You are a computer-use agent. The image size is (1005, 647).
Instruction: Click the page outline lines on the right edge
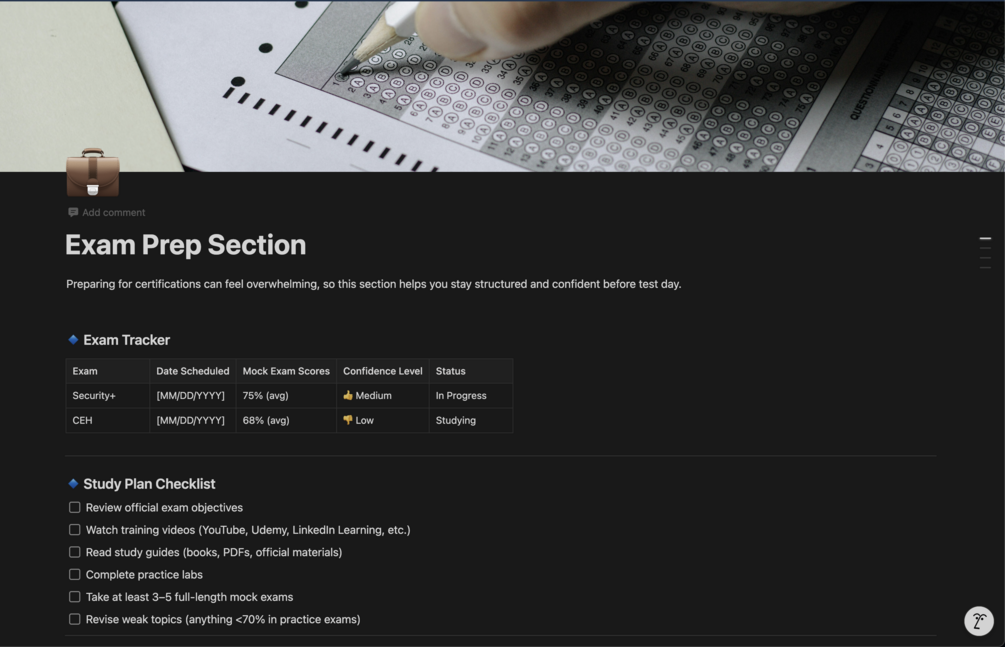[985, 253]
